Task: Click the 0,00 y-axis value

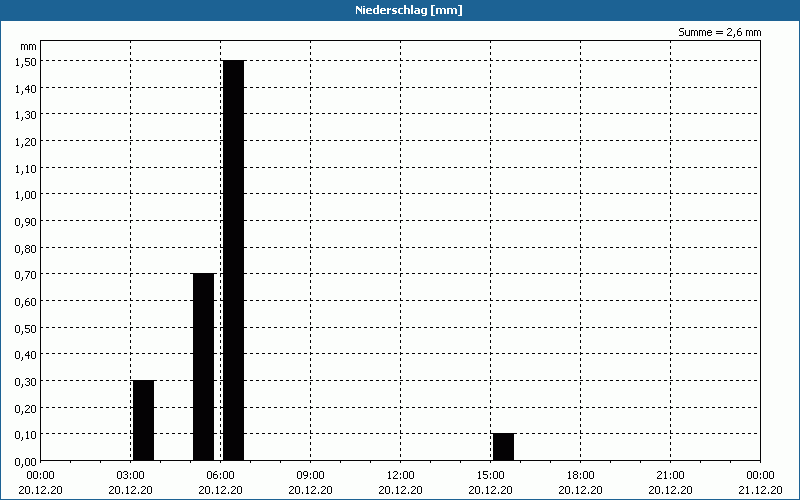Action: [27, 462]
